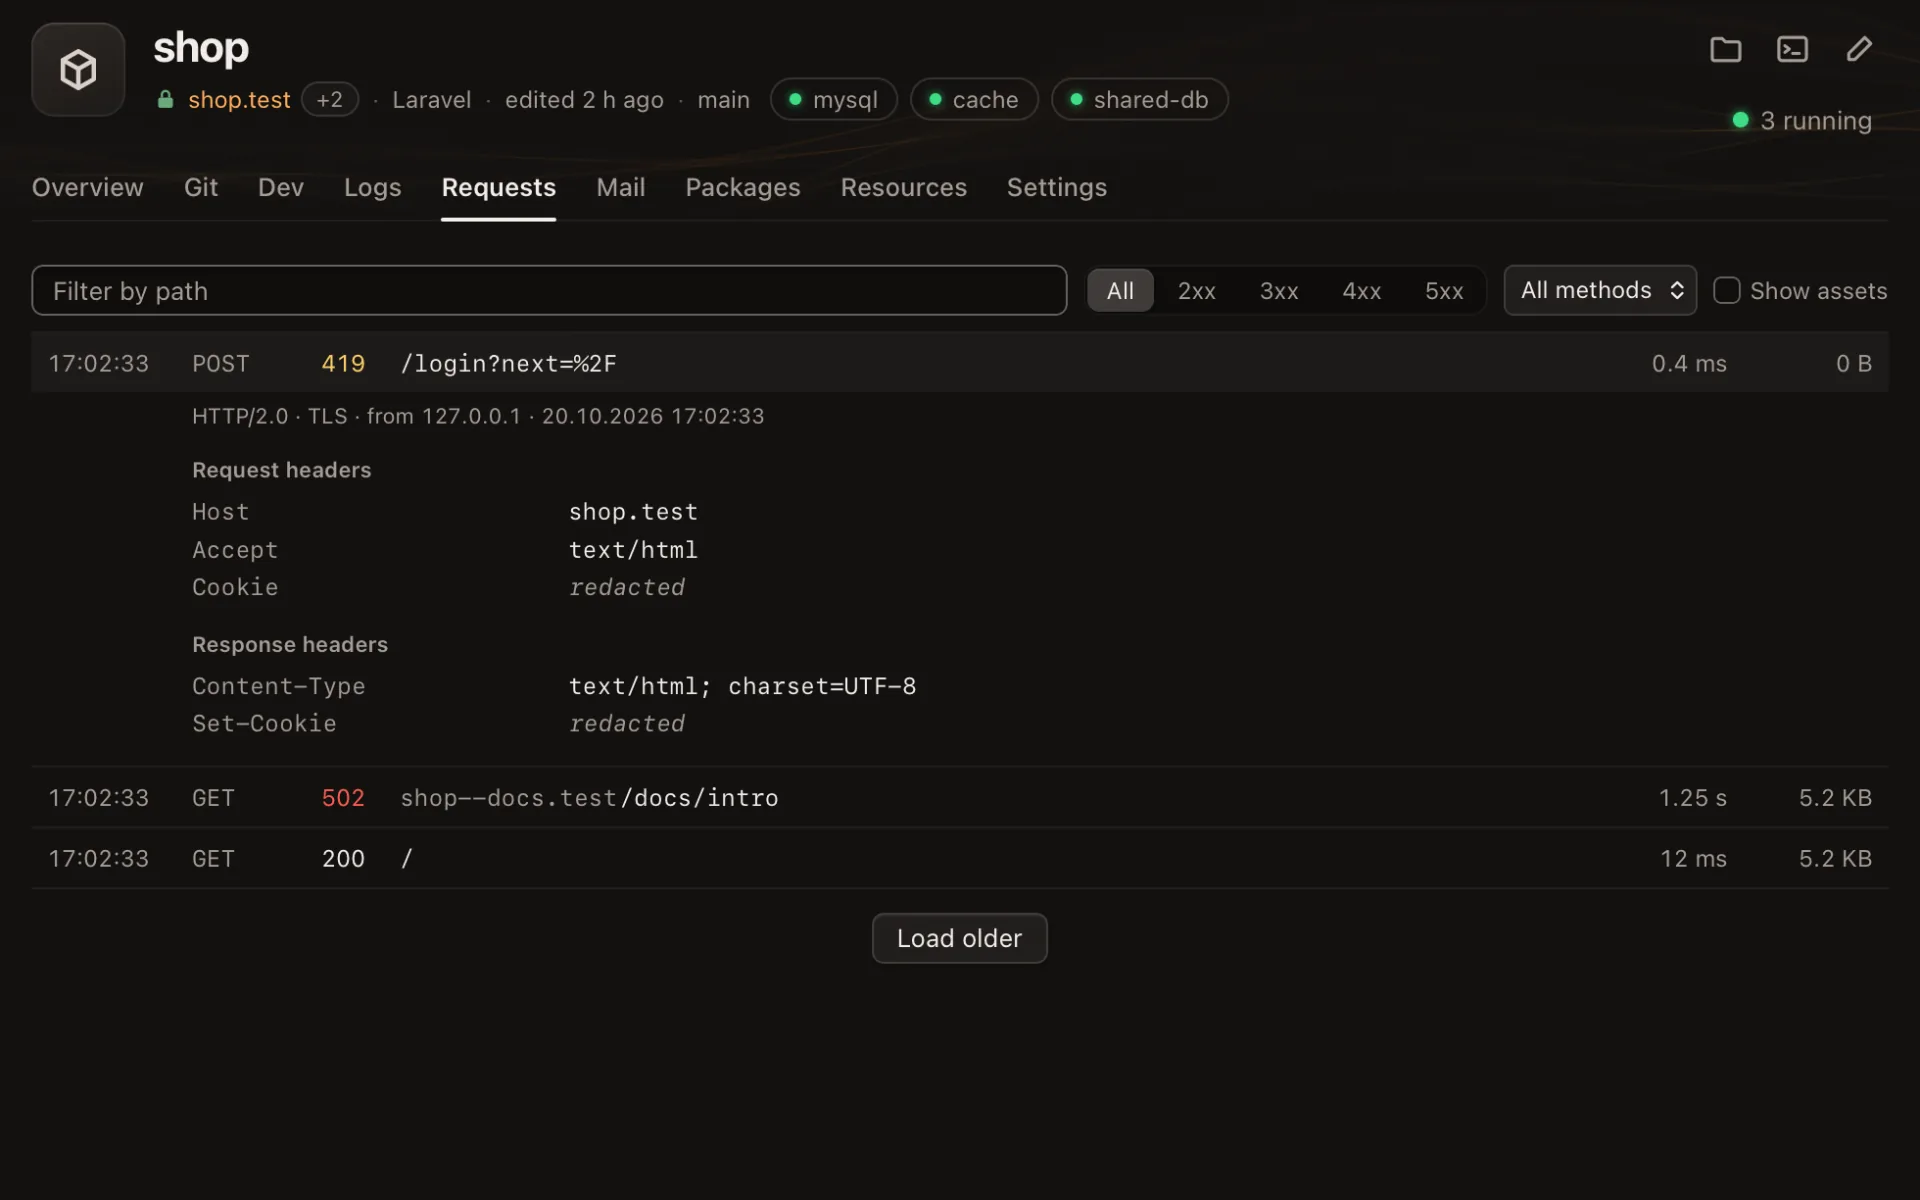Image resolution: width=1920 pixels, height=1200 pixels.
Task: Click the cache service badge
Action: [x=974, y=100]
